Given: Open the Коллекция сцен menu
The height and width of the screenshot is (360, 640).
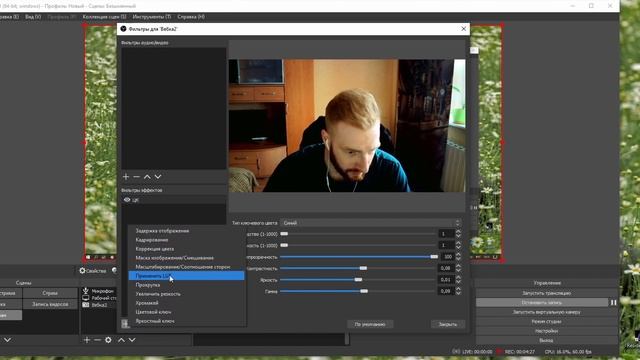Looking at the screenshot, I should tap(104, 17).
